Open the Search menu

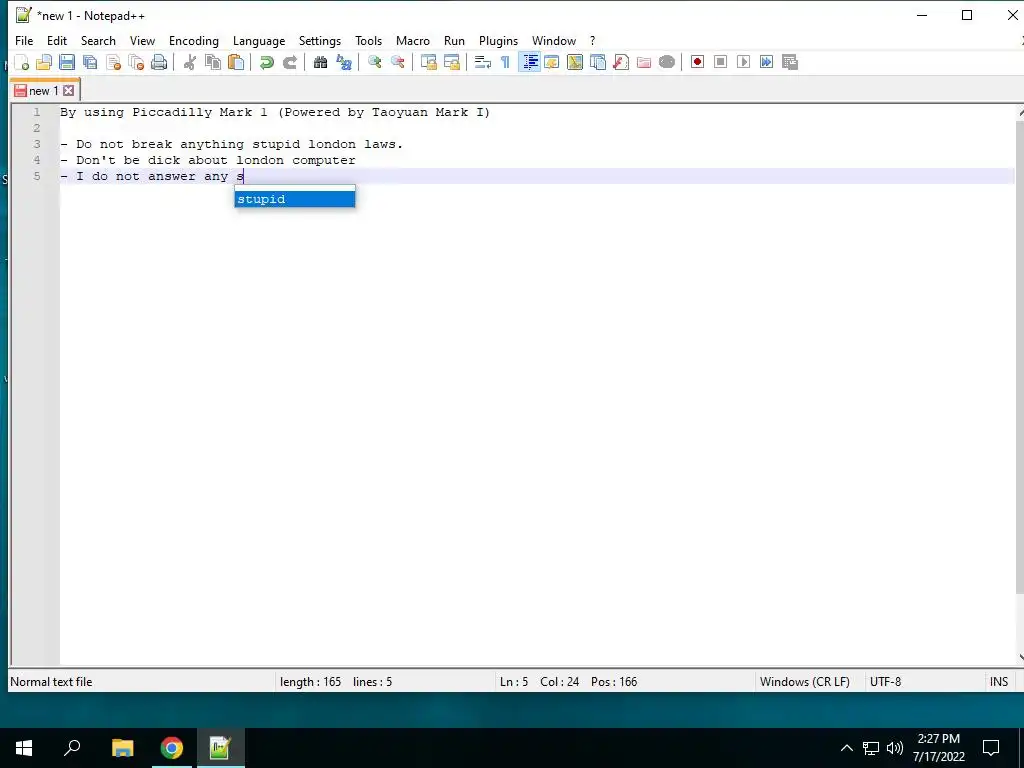point(98,40)
